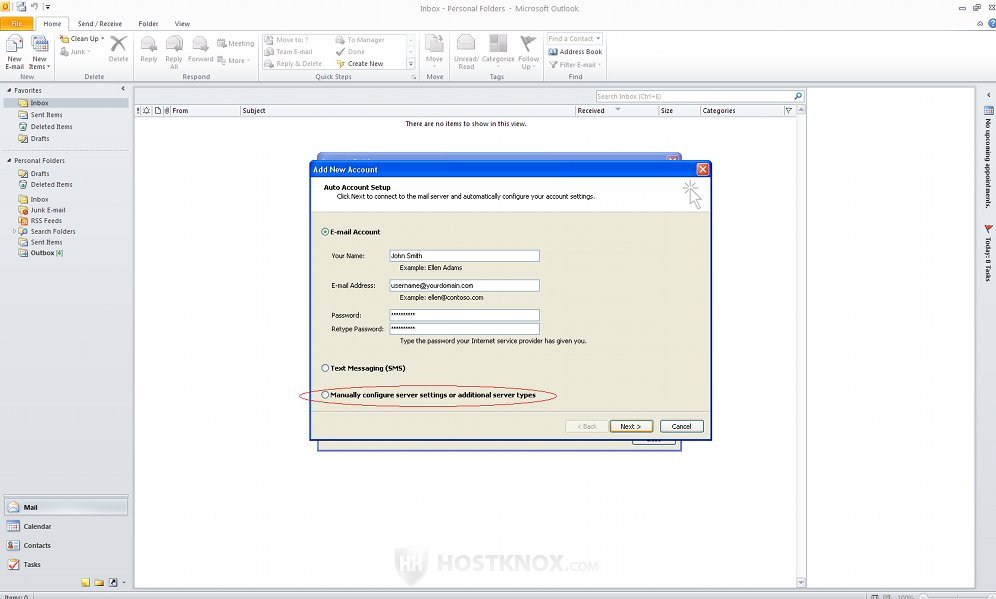Click the Subject column header
The height and width of the screenshot is (599, 996).
(408, 111)
